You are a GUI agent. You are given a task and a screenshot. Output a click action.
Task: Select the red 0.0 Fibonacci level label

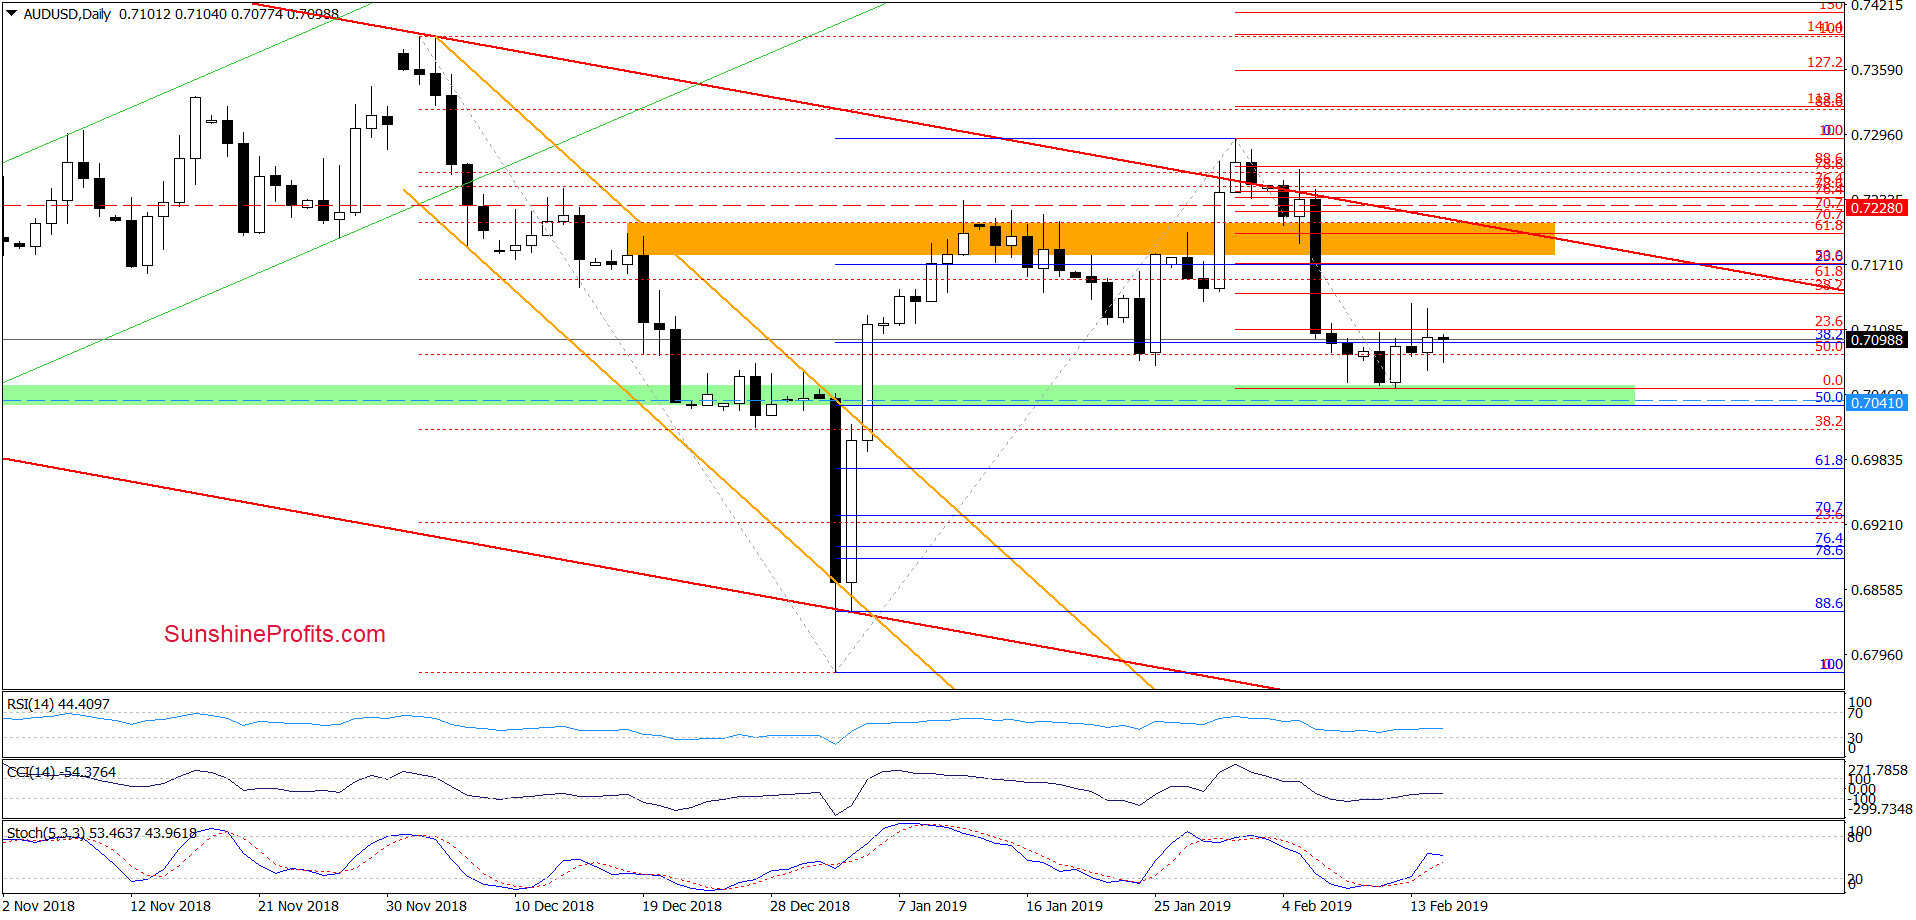coord(1833,380)
